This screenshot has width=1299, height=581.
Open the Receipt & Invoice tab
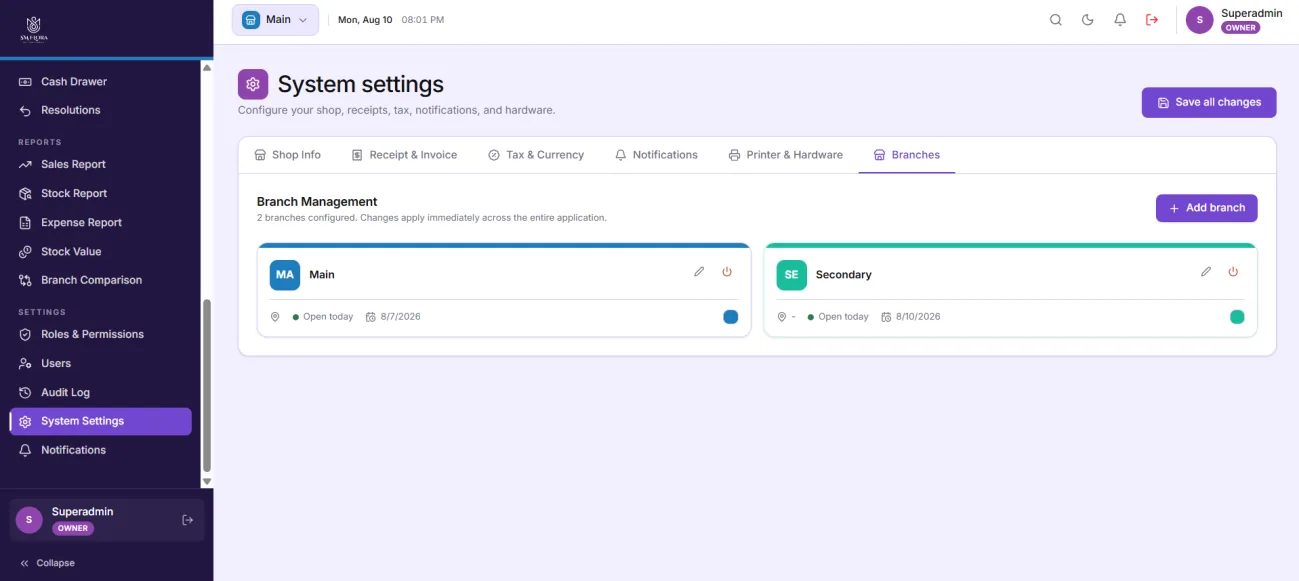(x=404, y=155)
